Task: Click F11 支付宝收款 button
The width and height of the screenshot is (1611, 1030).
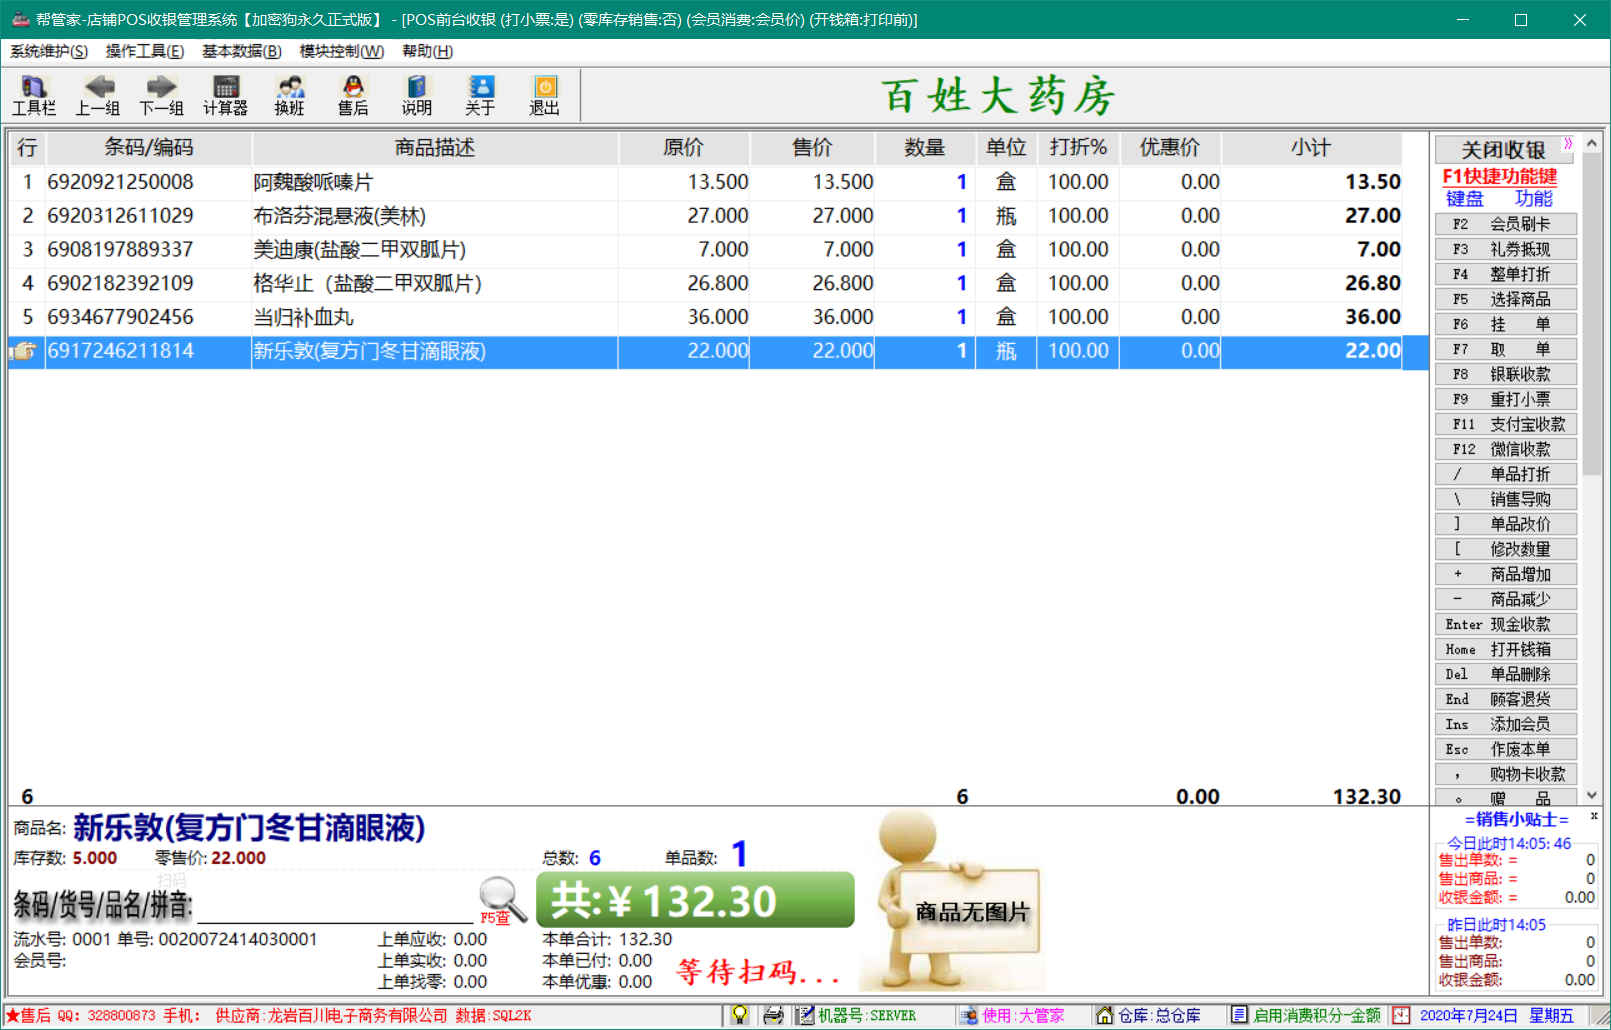Action: coord(1506,424)
